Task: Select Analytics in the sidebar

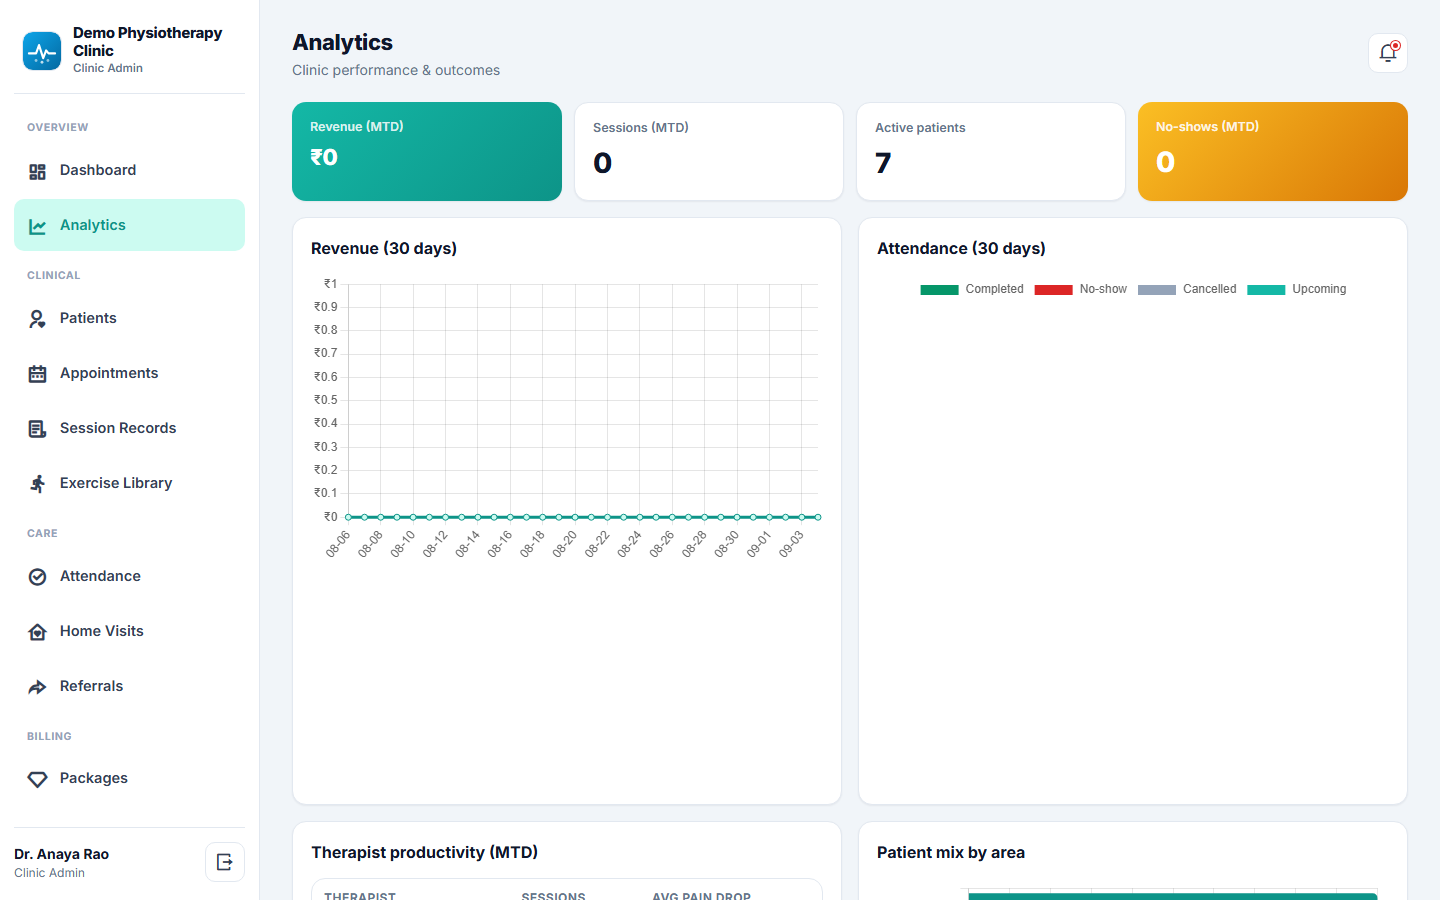Action: coord(129,225)
